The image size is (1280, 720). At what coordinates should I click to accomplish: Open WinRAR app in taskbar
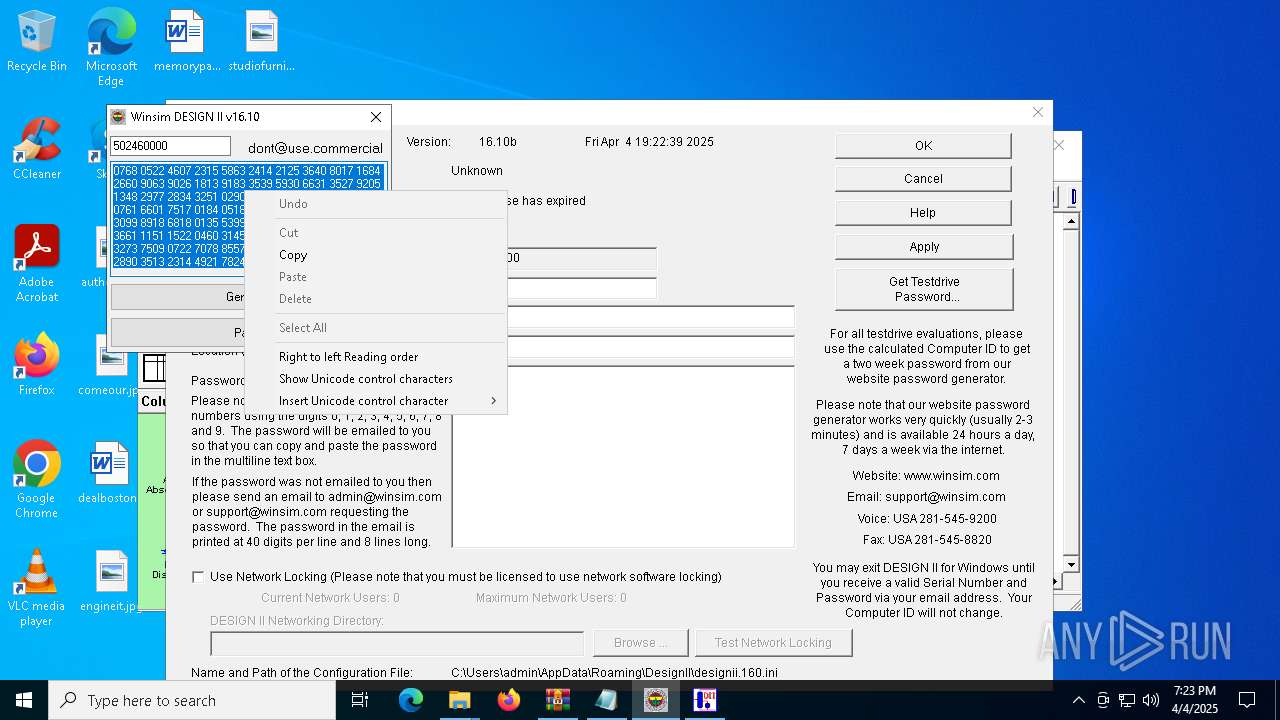[x=558, y=700]
